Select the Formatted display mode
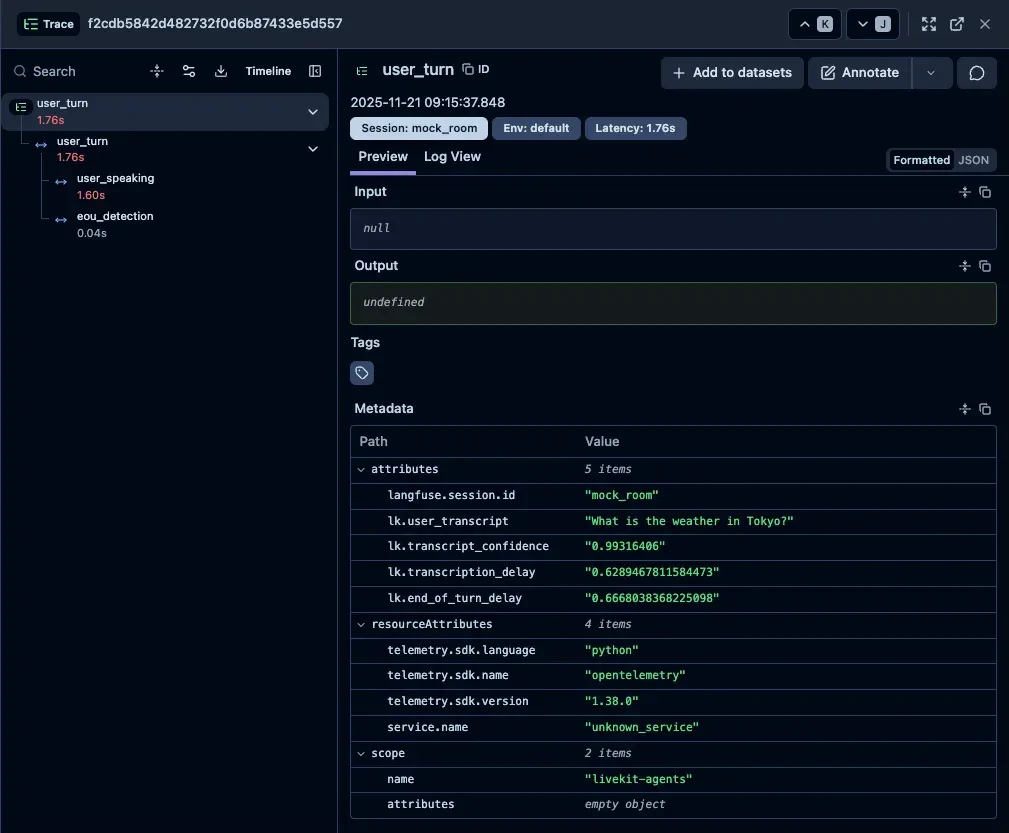 click(921, 160)
